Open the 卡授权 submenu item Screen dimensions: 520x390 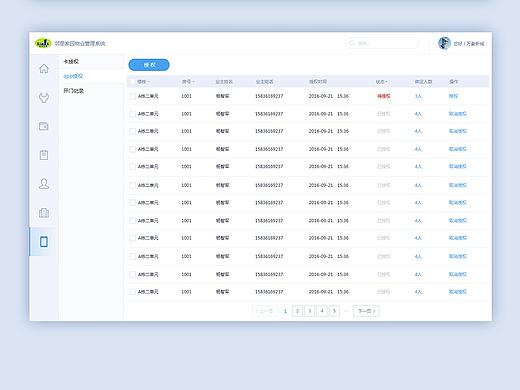click(x=71, y=62)
